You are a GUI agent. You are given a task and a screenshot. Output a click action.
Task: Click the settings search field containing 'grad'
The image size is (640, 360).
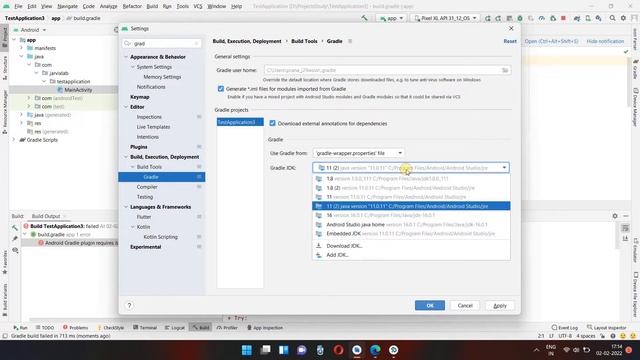click(x=162, y=43)
